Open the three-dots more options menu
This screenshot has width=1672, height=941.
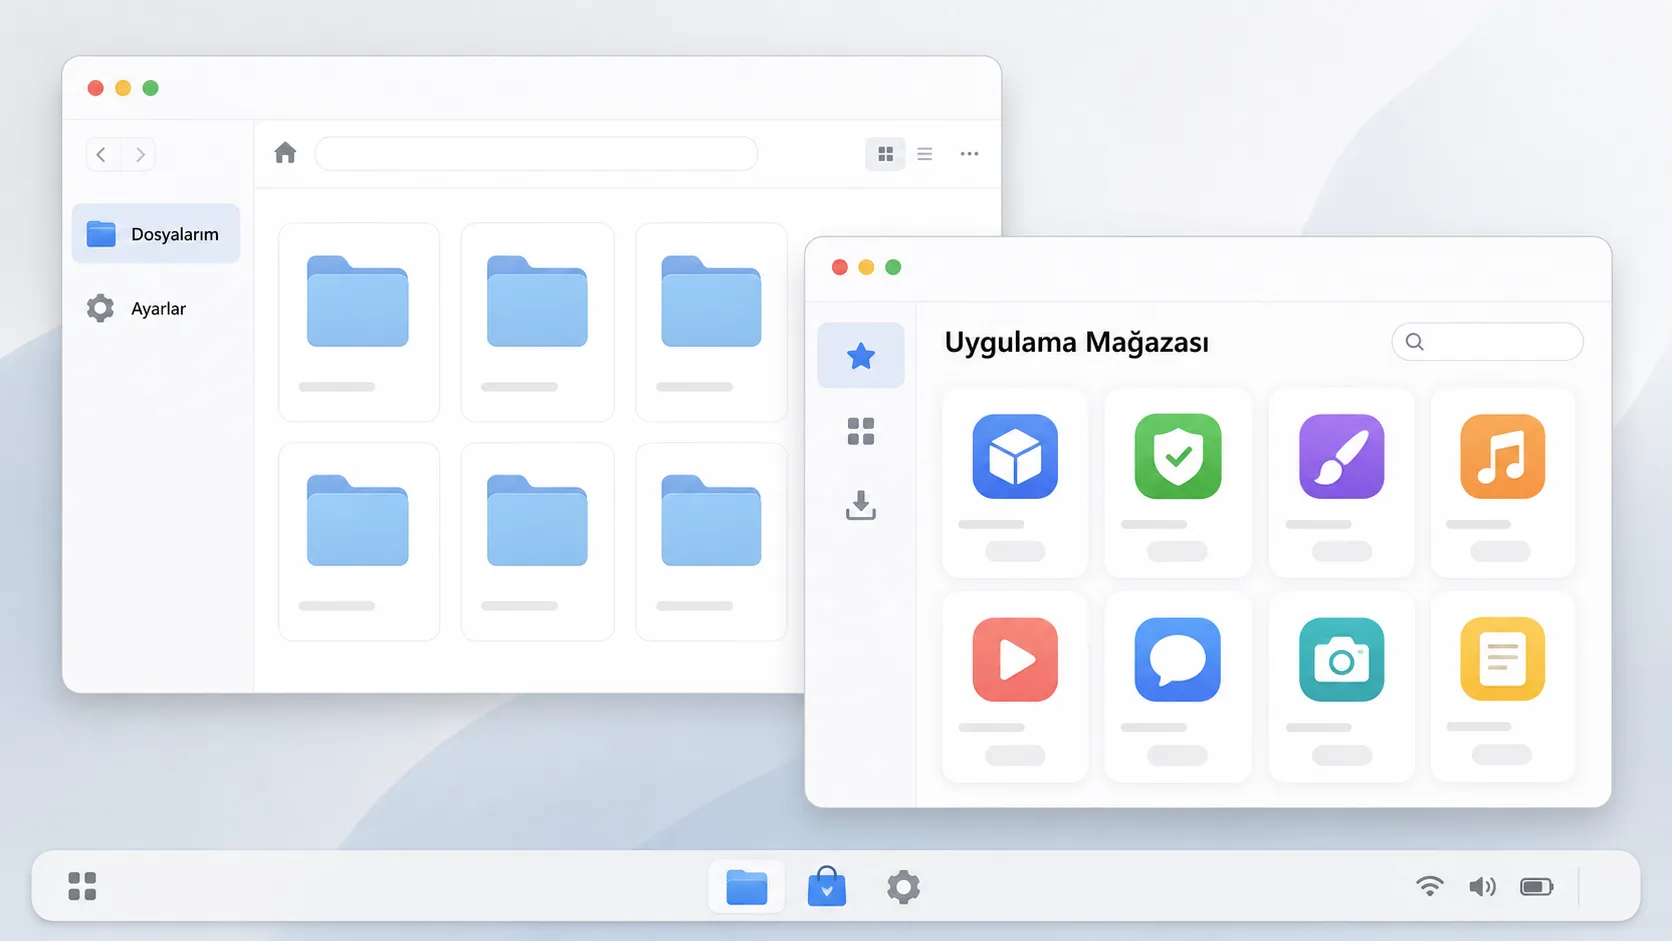click(x=969, y=154)
